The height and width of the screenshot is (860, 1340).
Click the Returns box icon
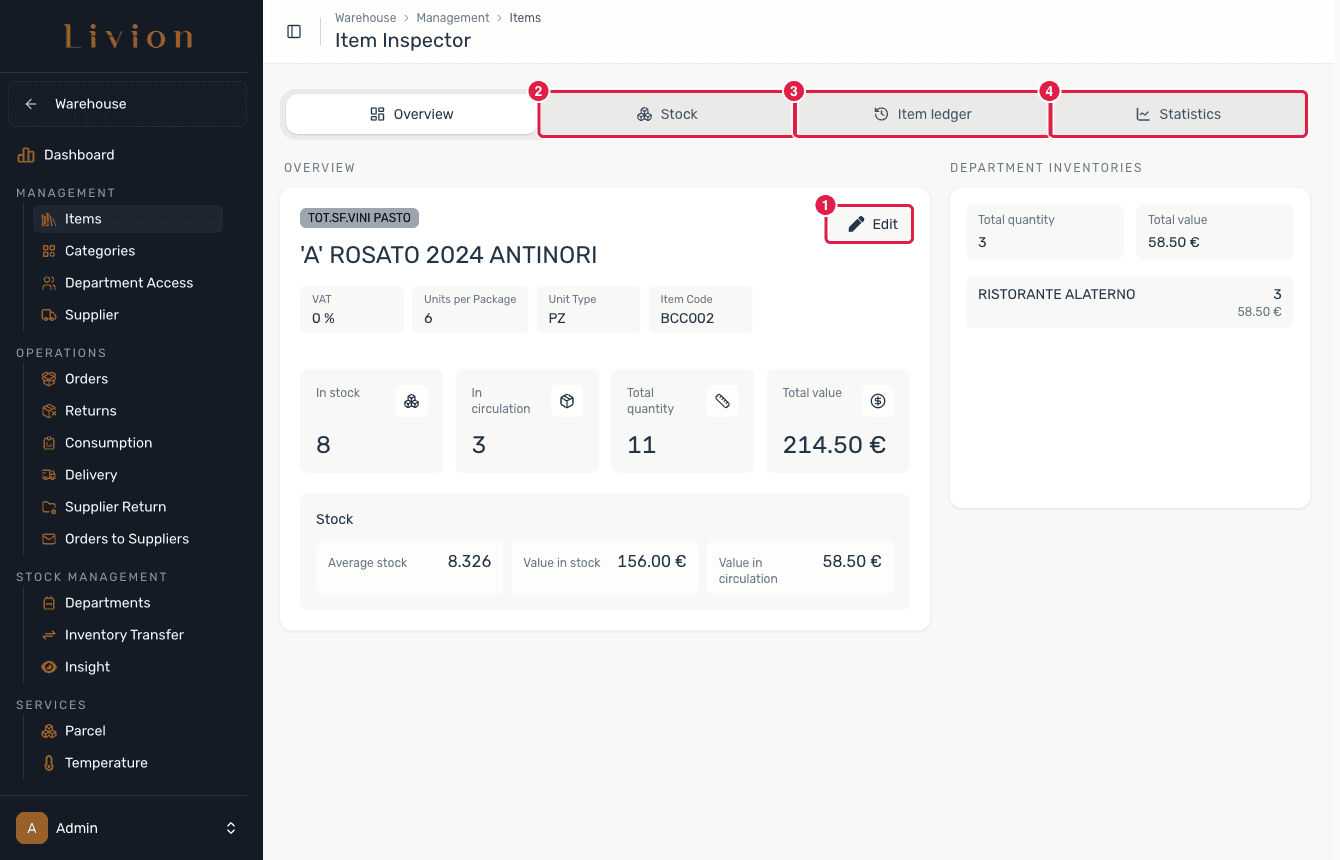click(49, 411)
